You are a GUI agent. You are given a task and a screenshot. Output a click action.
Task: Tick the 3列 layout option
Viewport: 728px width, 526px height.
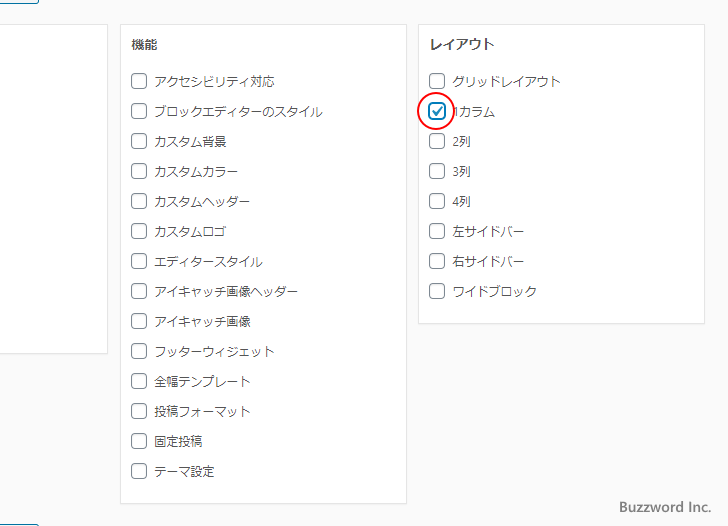(437, 171)
